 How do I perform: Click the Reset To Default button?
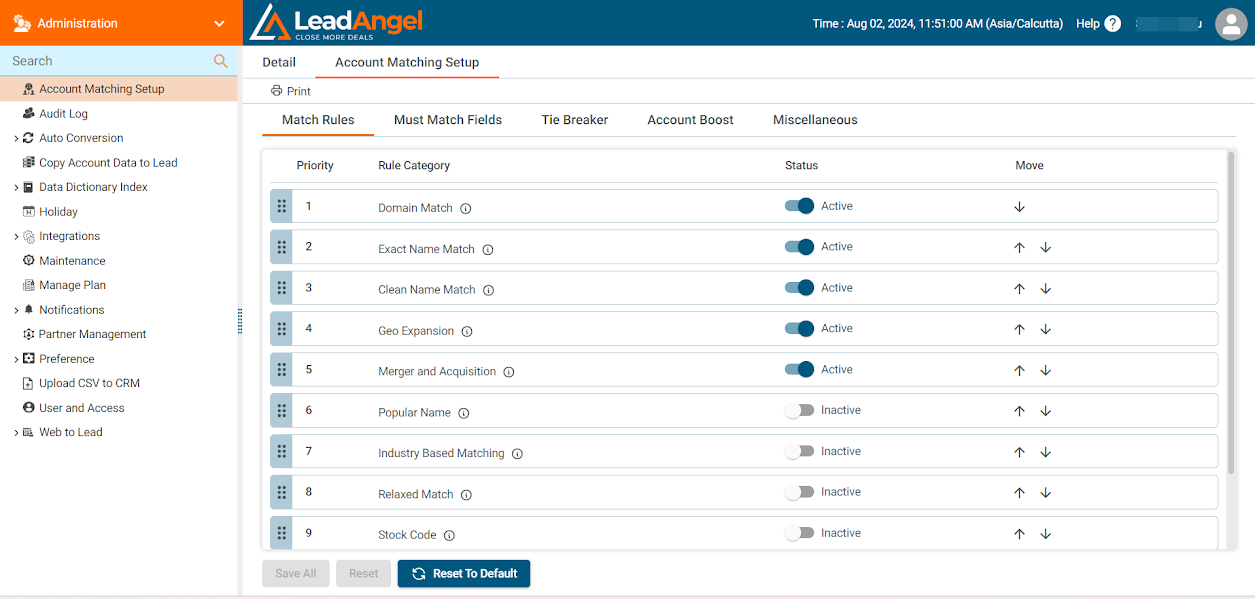click(464, 574)
